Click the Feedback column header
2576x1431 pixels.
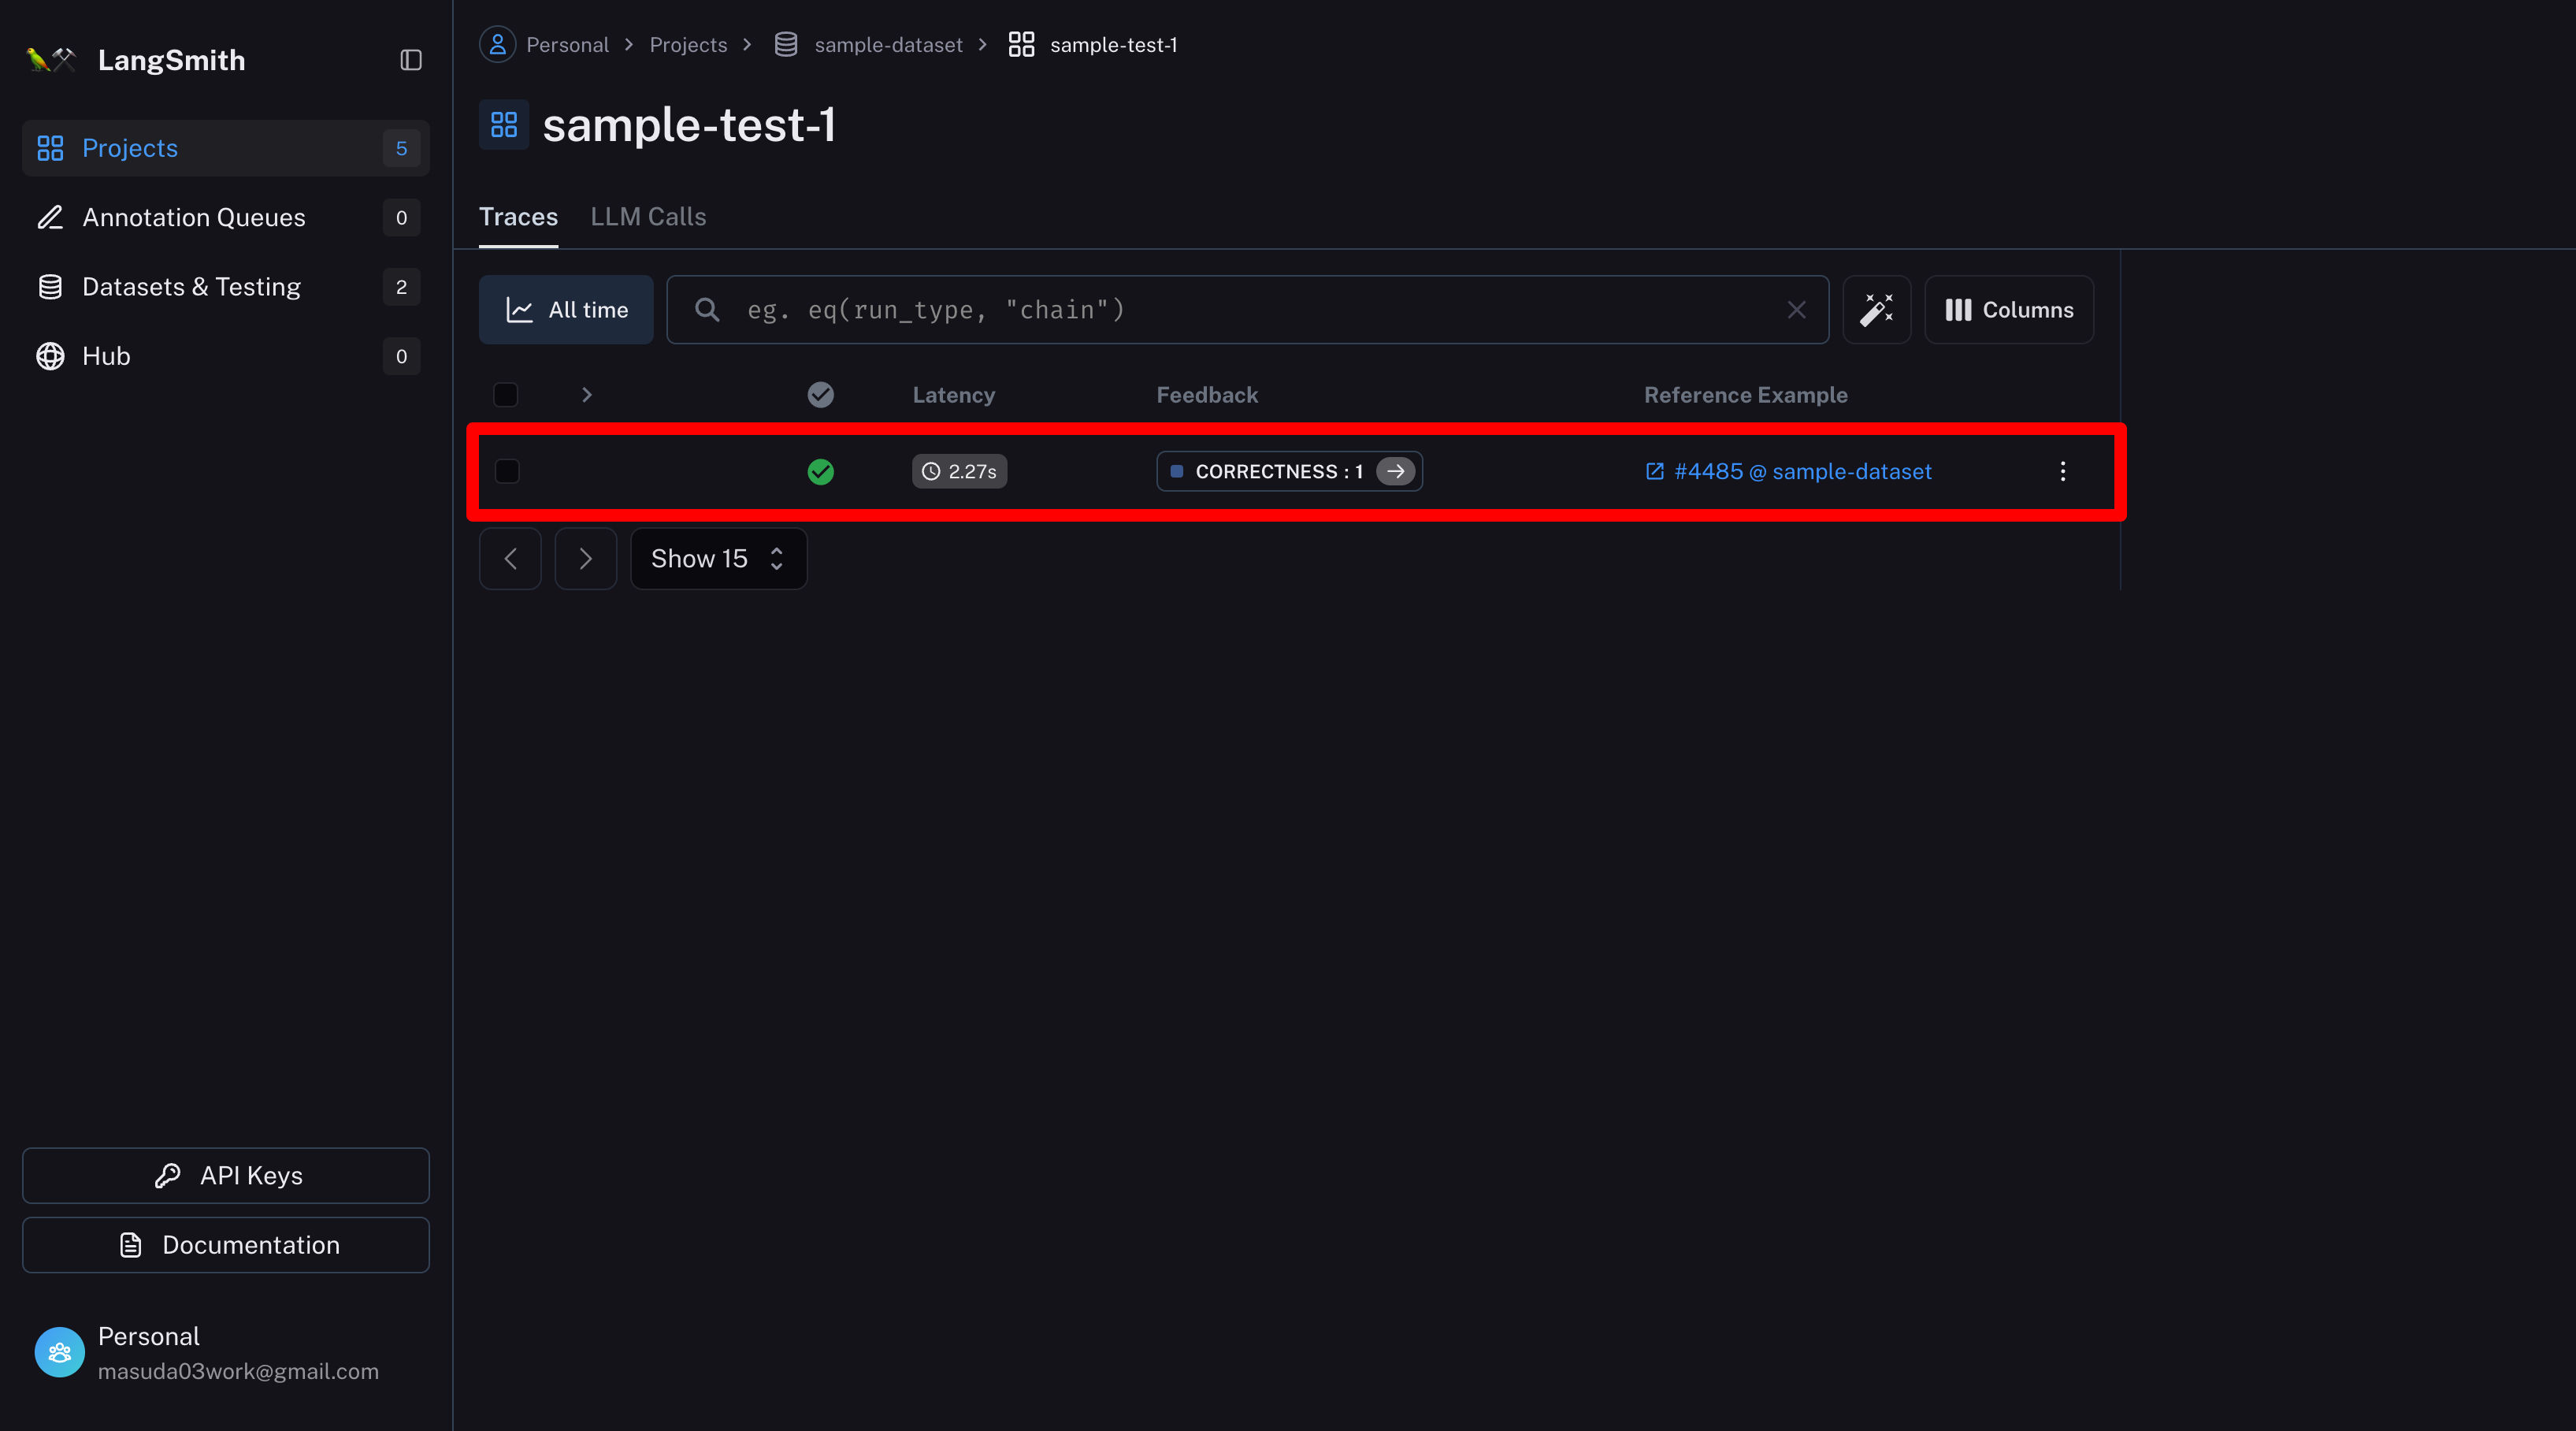[1207, 395]
